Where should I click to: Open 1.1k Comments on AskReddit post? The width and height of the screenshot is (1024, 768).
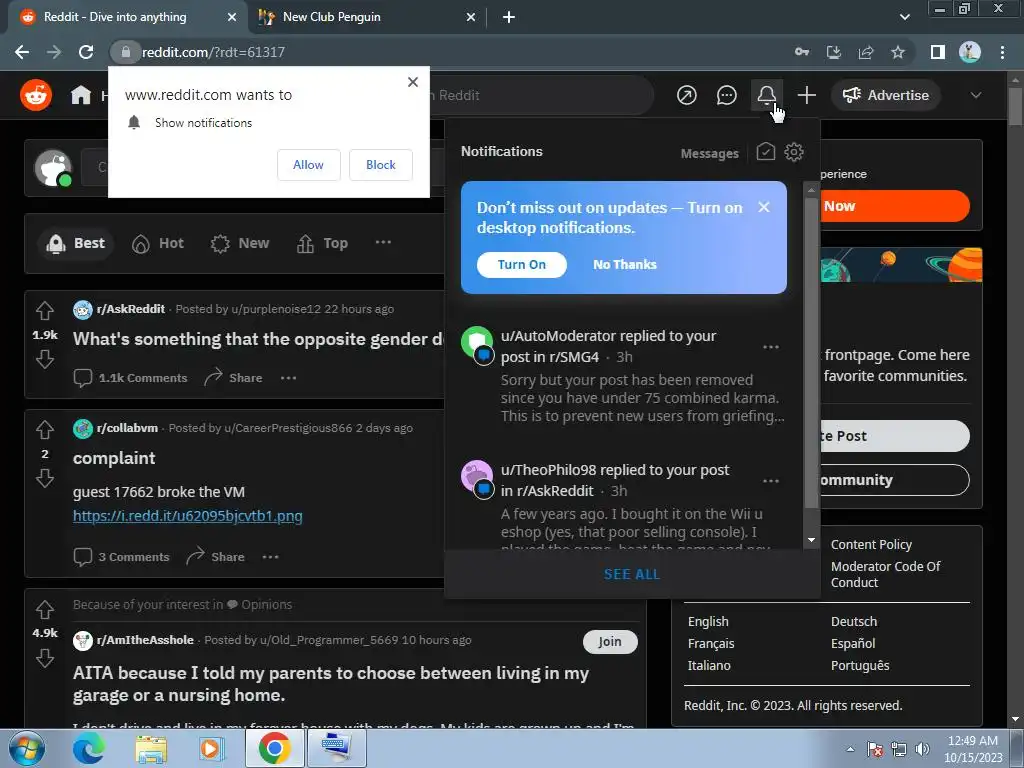pyautogui.click(x=131, y=377)
